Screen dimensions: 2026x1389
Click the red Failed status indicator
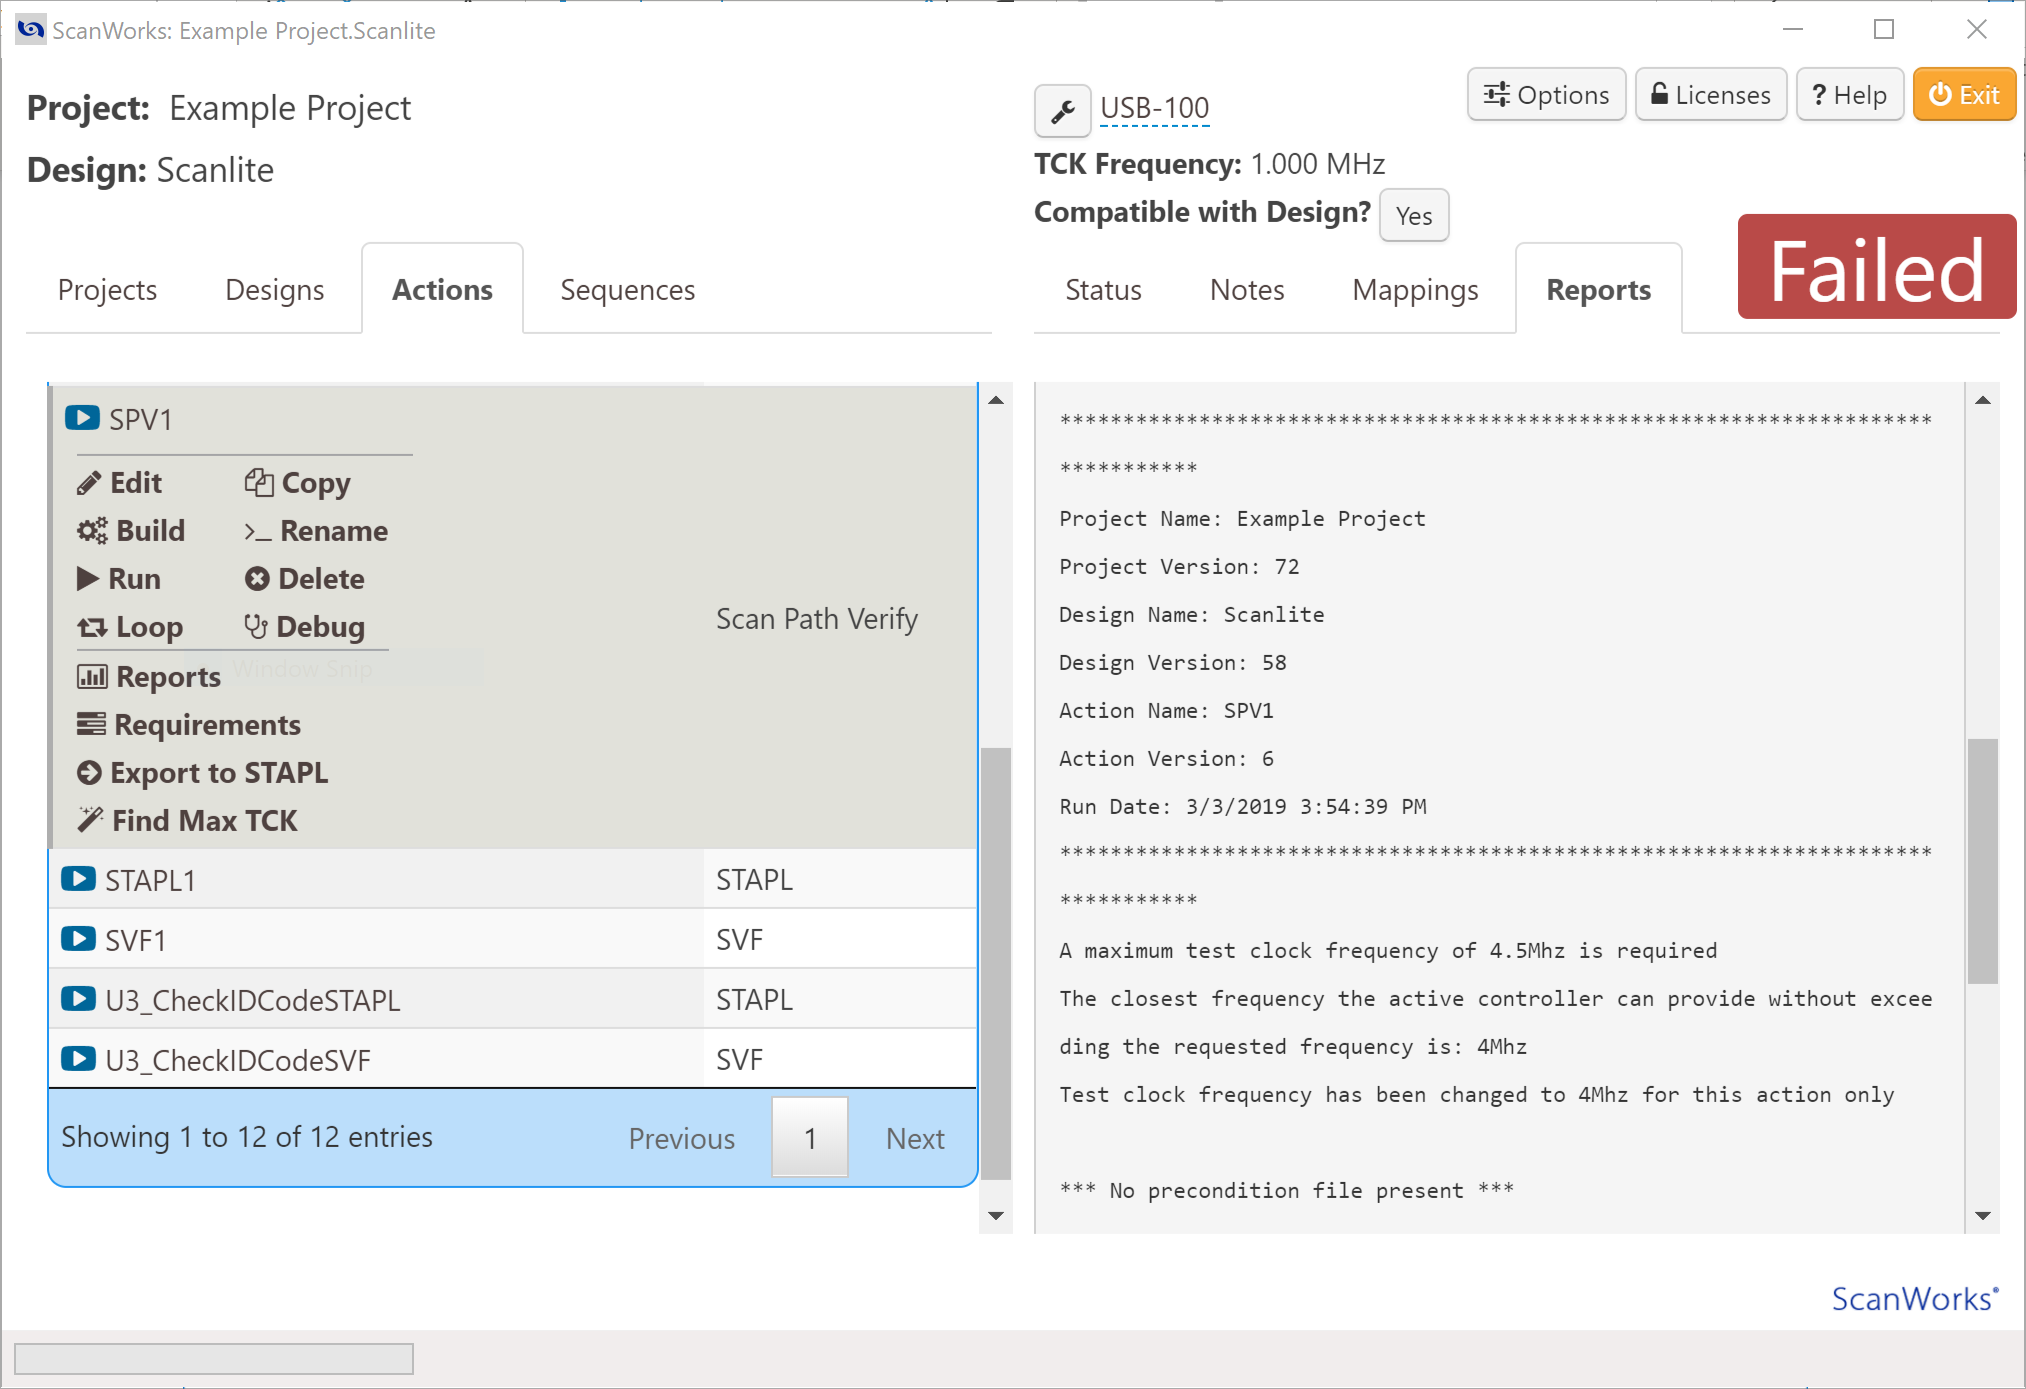point(1876,267)
